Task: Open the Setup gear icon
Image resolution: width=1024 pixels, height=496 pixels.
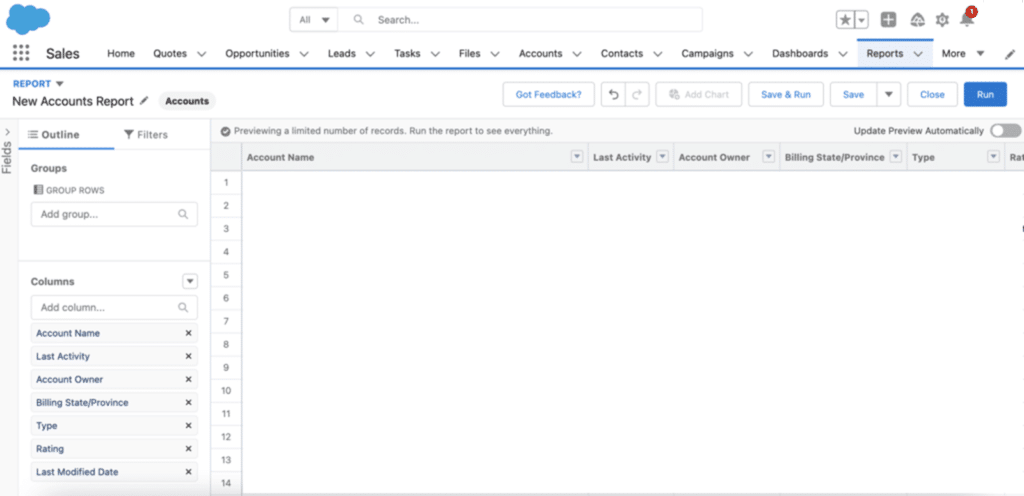Action: (x=942, y=20)
